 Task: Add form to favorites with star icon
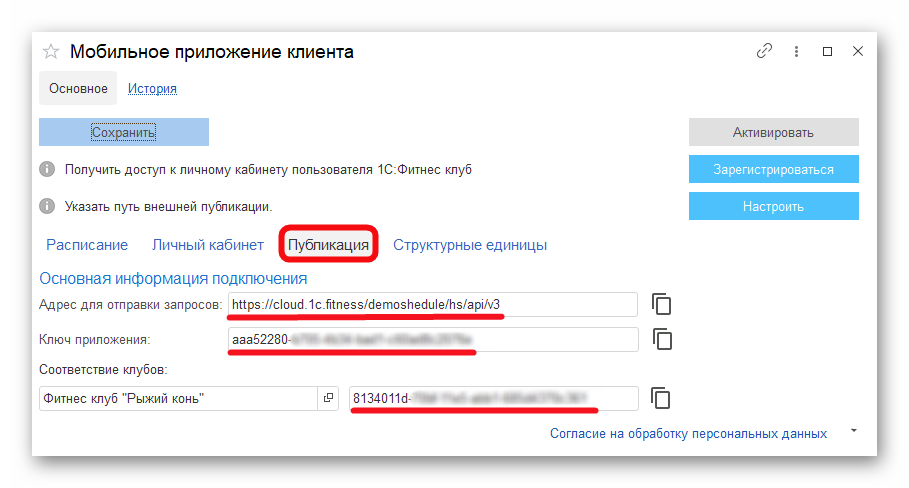[x=51, y=52]
